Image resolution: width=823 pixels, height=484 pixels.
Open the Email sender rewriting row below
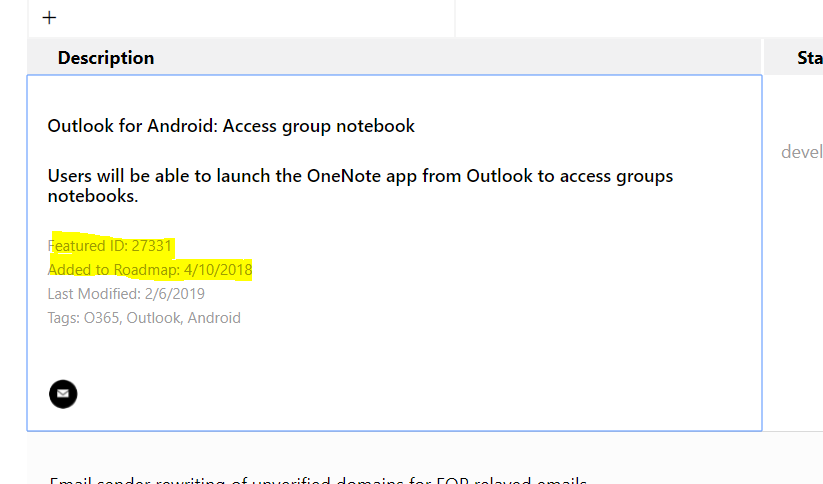click(317, 479)
